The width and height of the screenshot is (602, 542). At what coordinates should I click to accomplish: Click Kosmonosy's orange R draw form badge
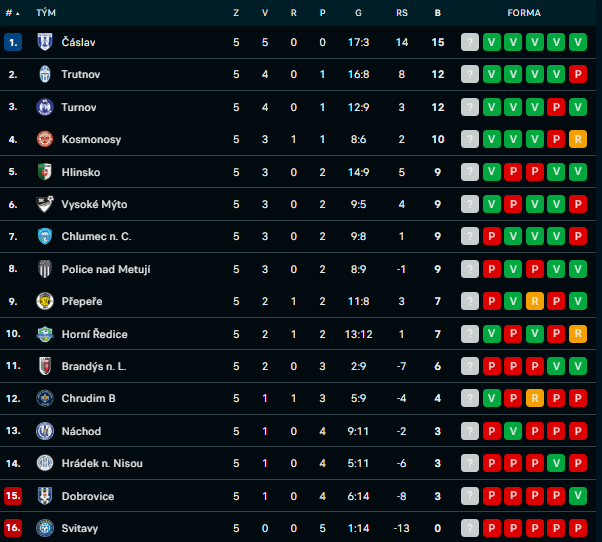click(578, 139)
